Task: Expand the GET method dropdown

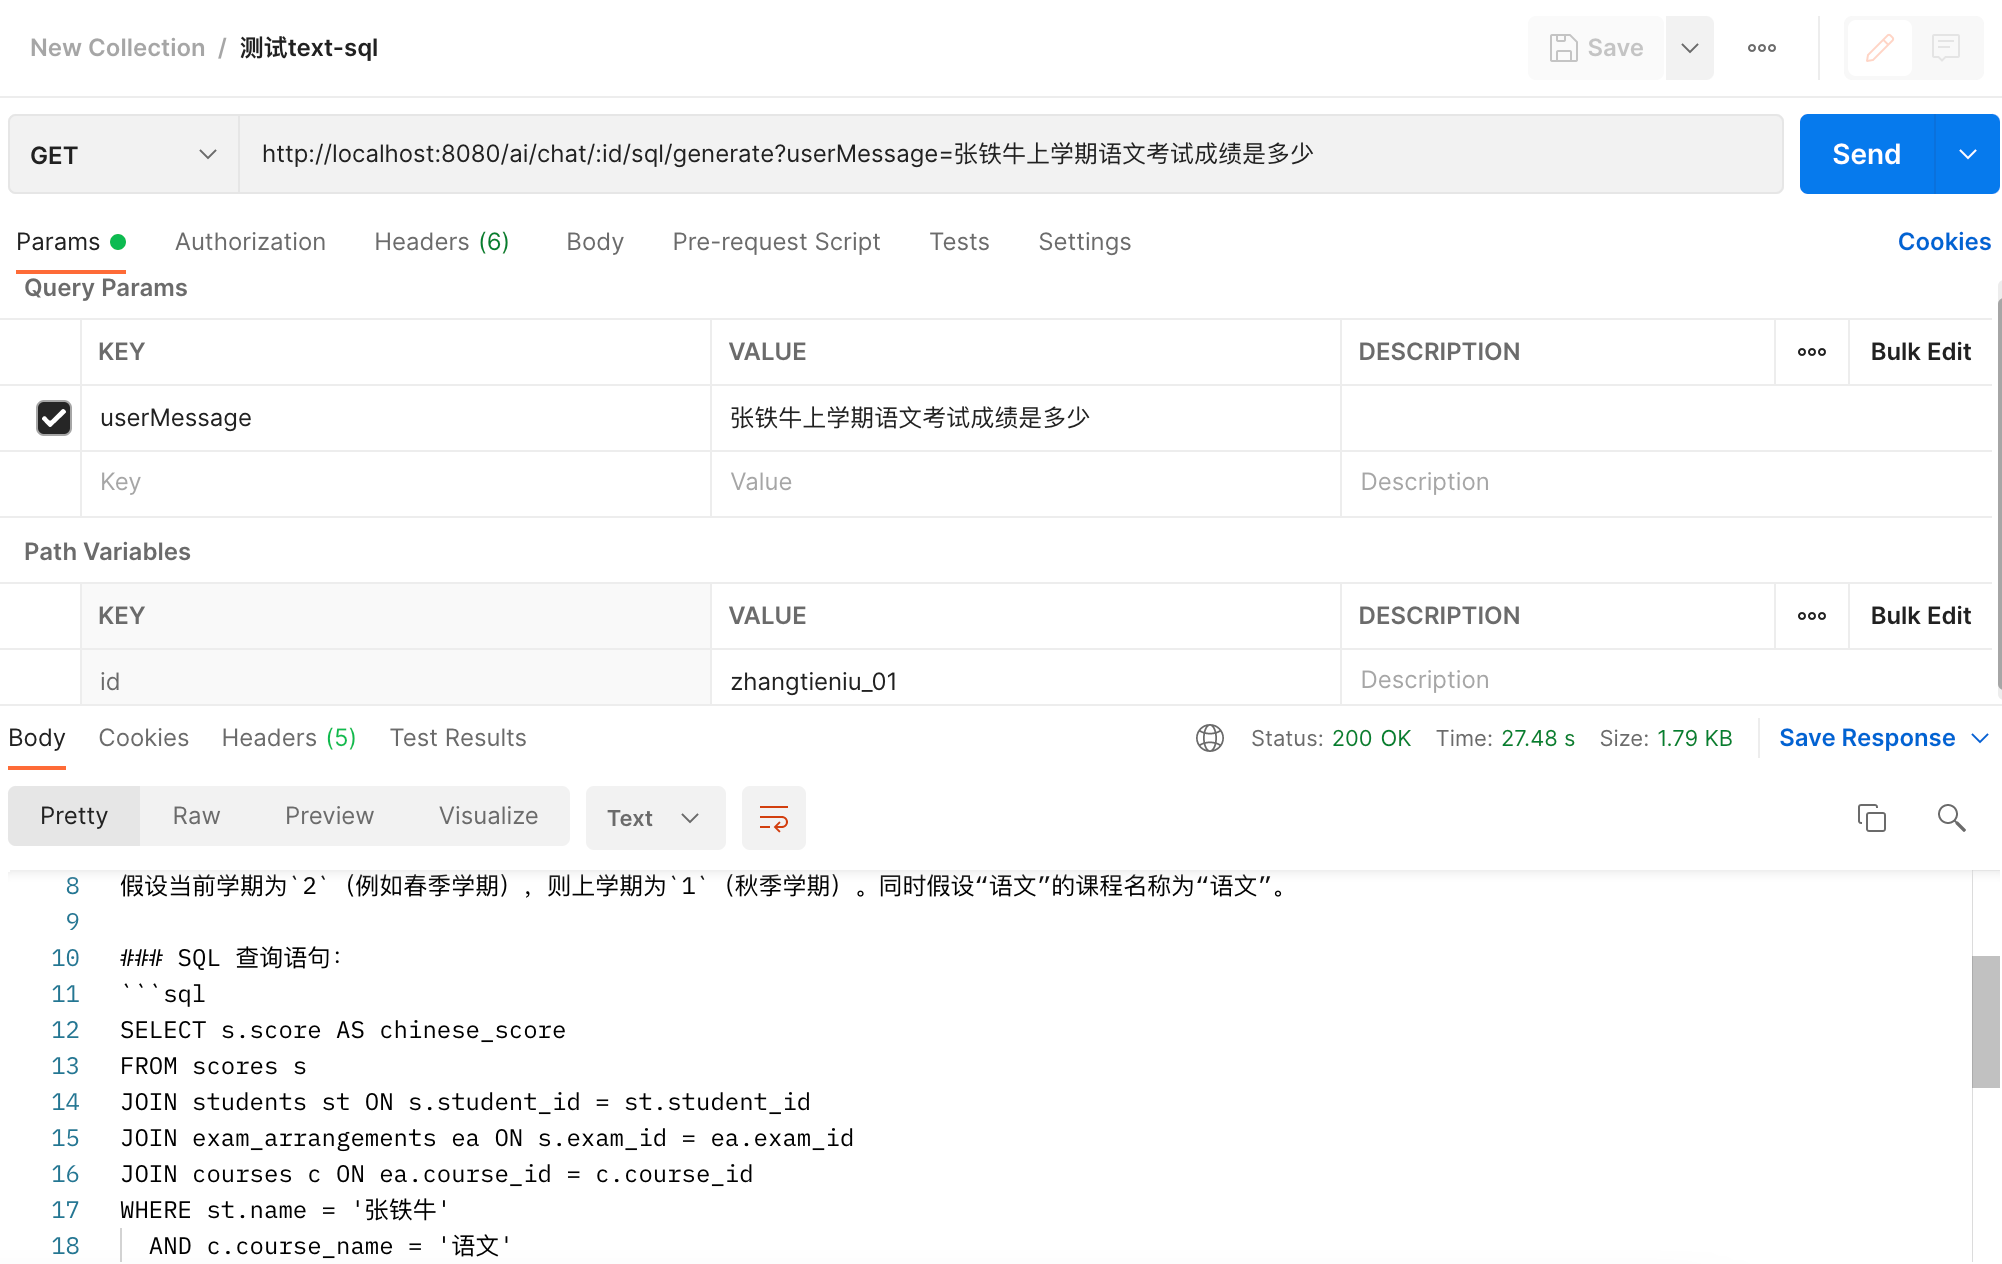Action: tap(207, 155)
